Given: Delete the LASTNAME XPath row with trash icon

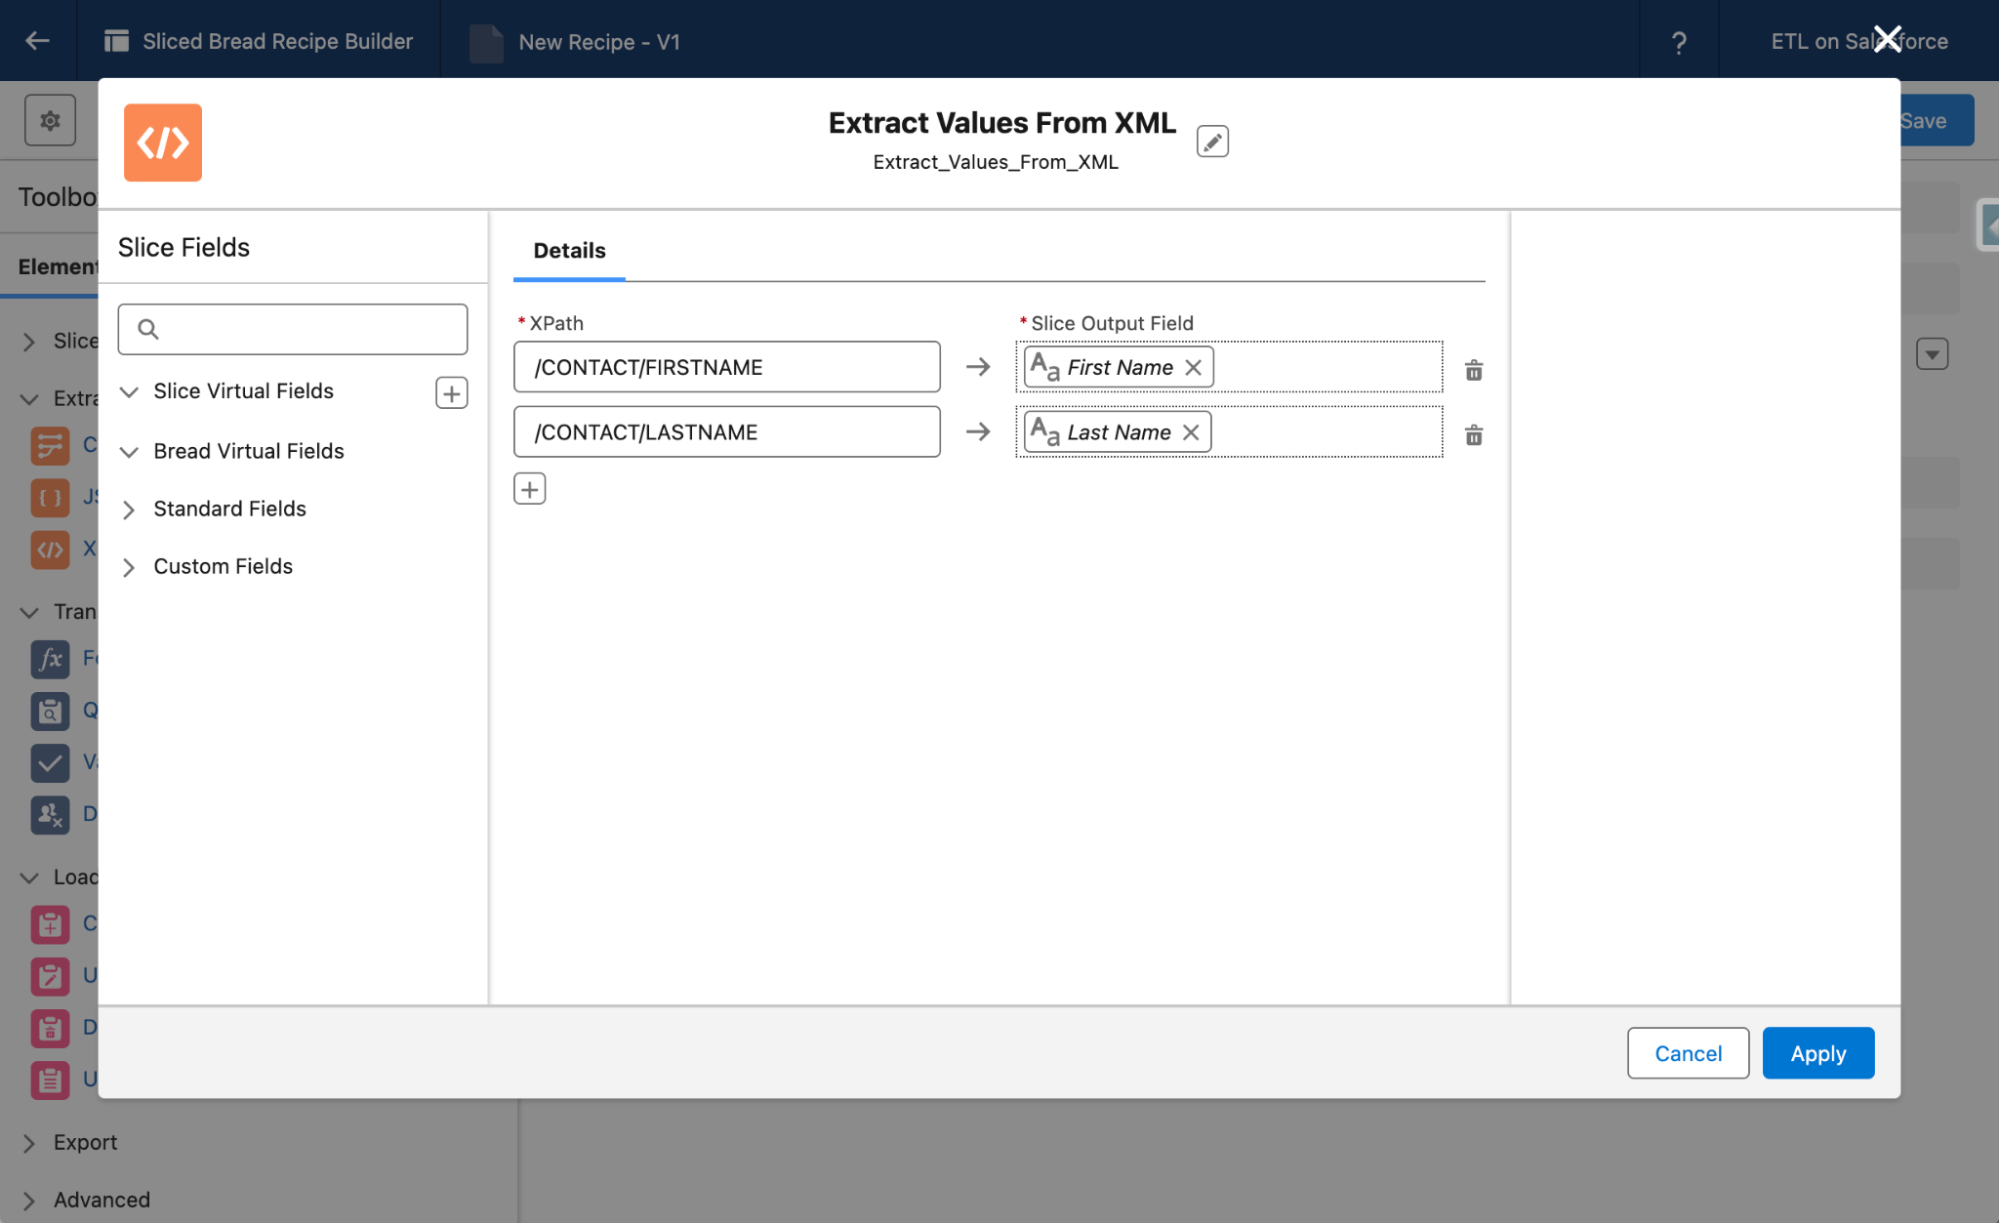Looking at the screenshot, I should (x=1473, y=435).
